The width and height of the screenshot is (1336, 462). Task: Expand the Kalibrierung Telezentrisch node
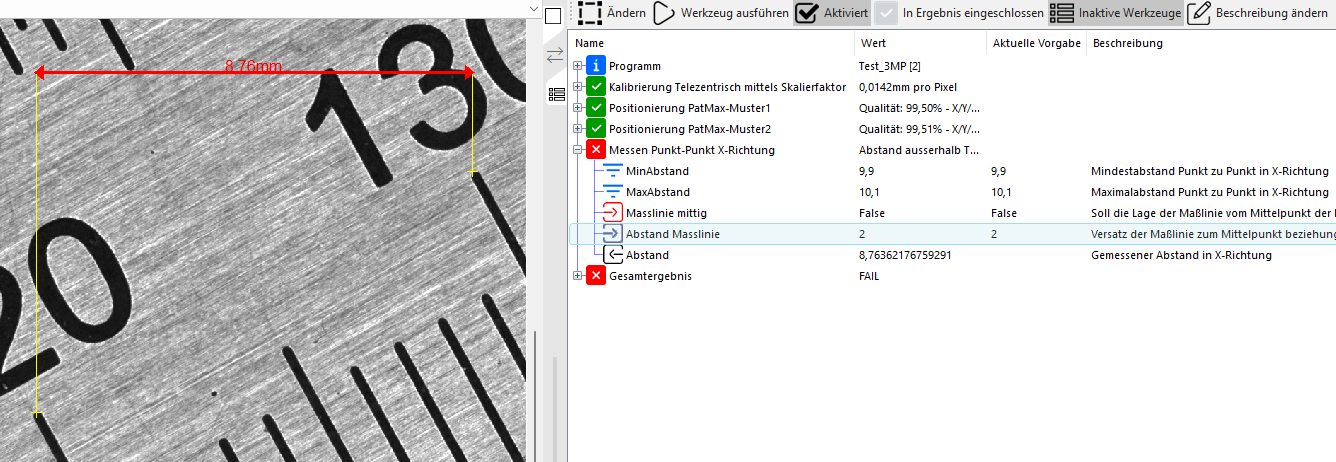coord(578,87)
